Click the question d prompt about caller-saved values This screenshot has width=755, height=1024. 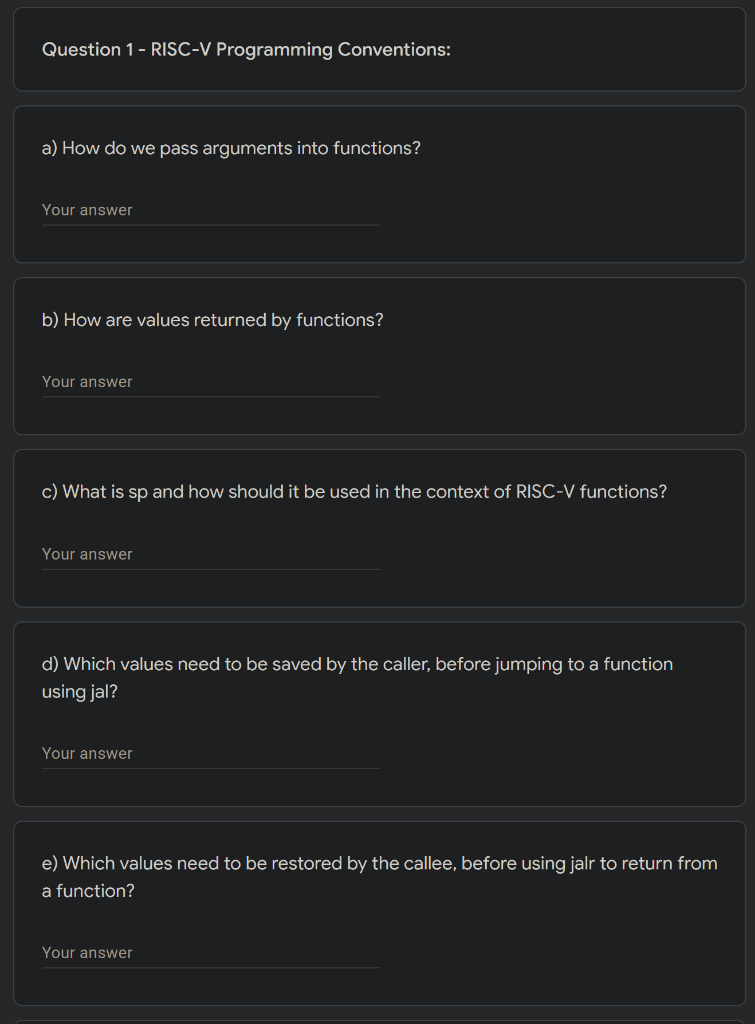[x=357, y=677]
